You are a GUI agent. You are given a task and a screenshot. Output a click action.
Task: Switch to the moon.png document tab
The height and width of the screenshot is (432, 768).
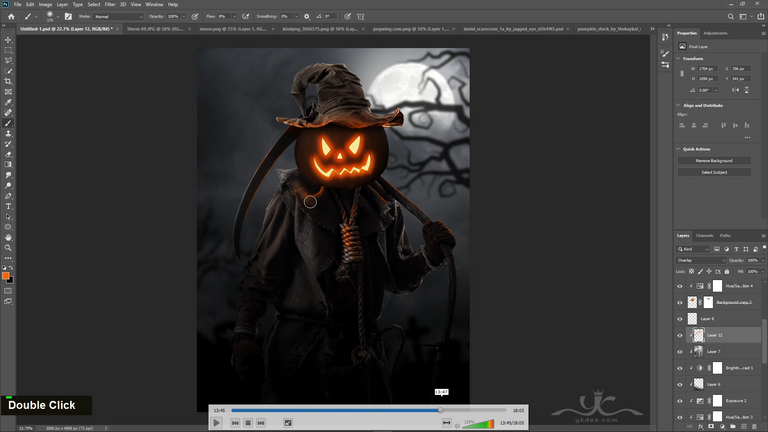click(233, 29)
